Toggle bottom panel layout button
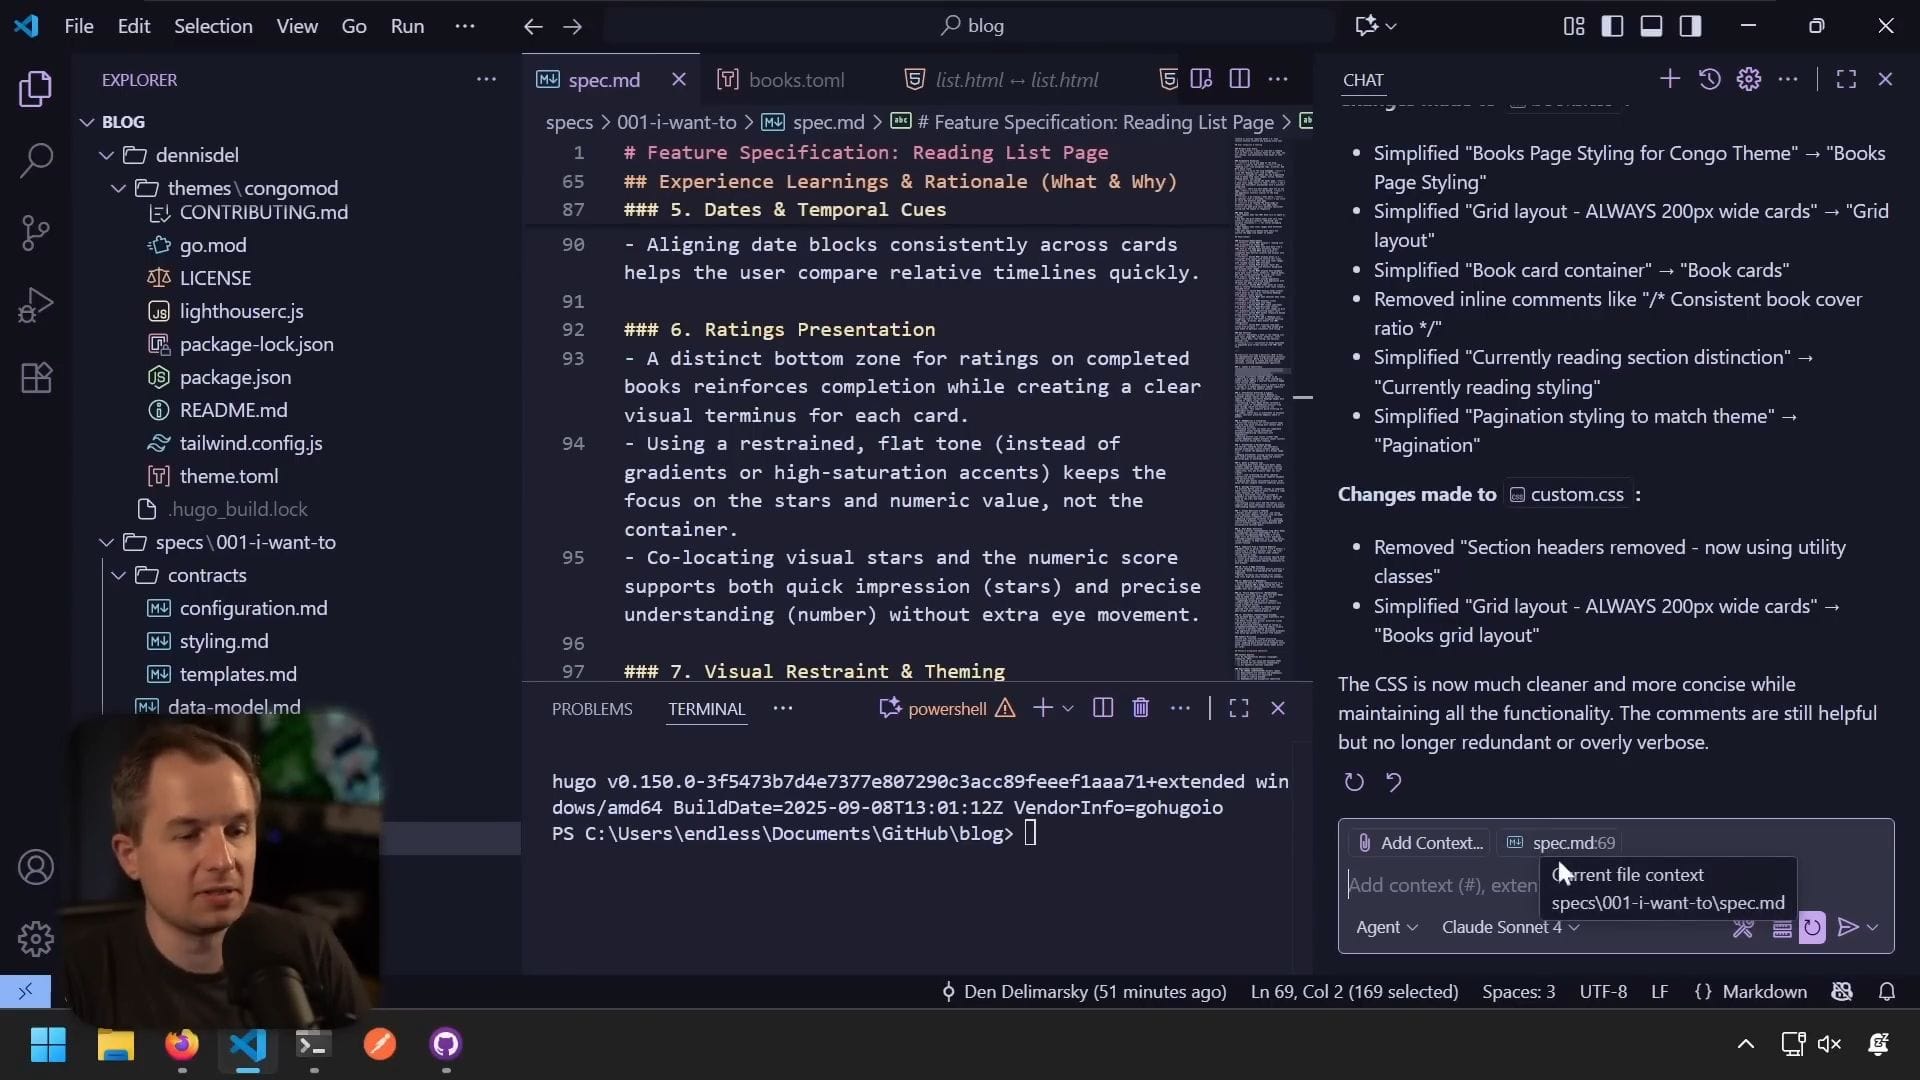The height and width of the screenshot is (1080, 1920). tap(1651, 26)
